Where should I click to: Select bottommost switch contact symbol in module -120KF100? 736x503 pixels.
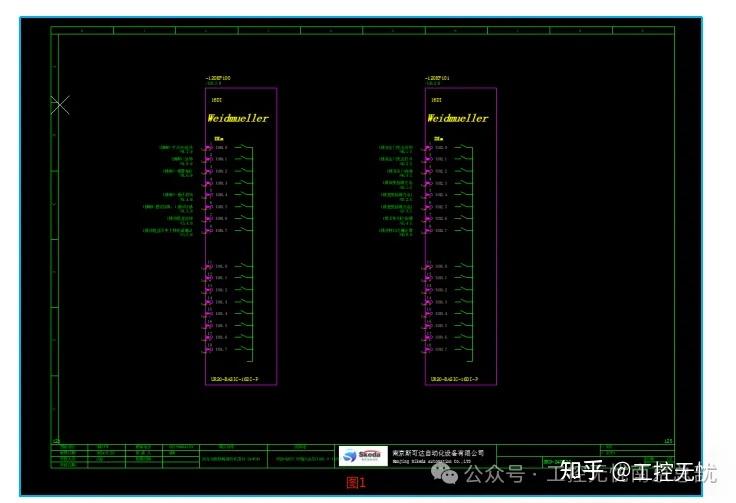(242, 349)
